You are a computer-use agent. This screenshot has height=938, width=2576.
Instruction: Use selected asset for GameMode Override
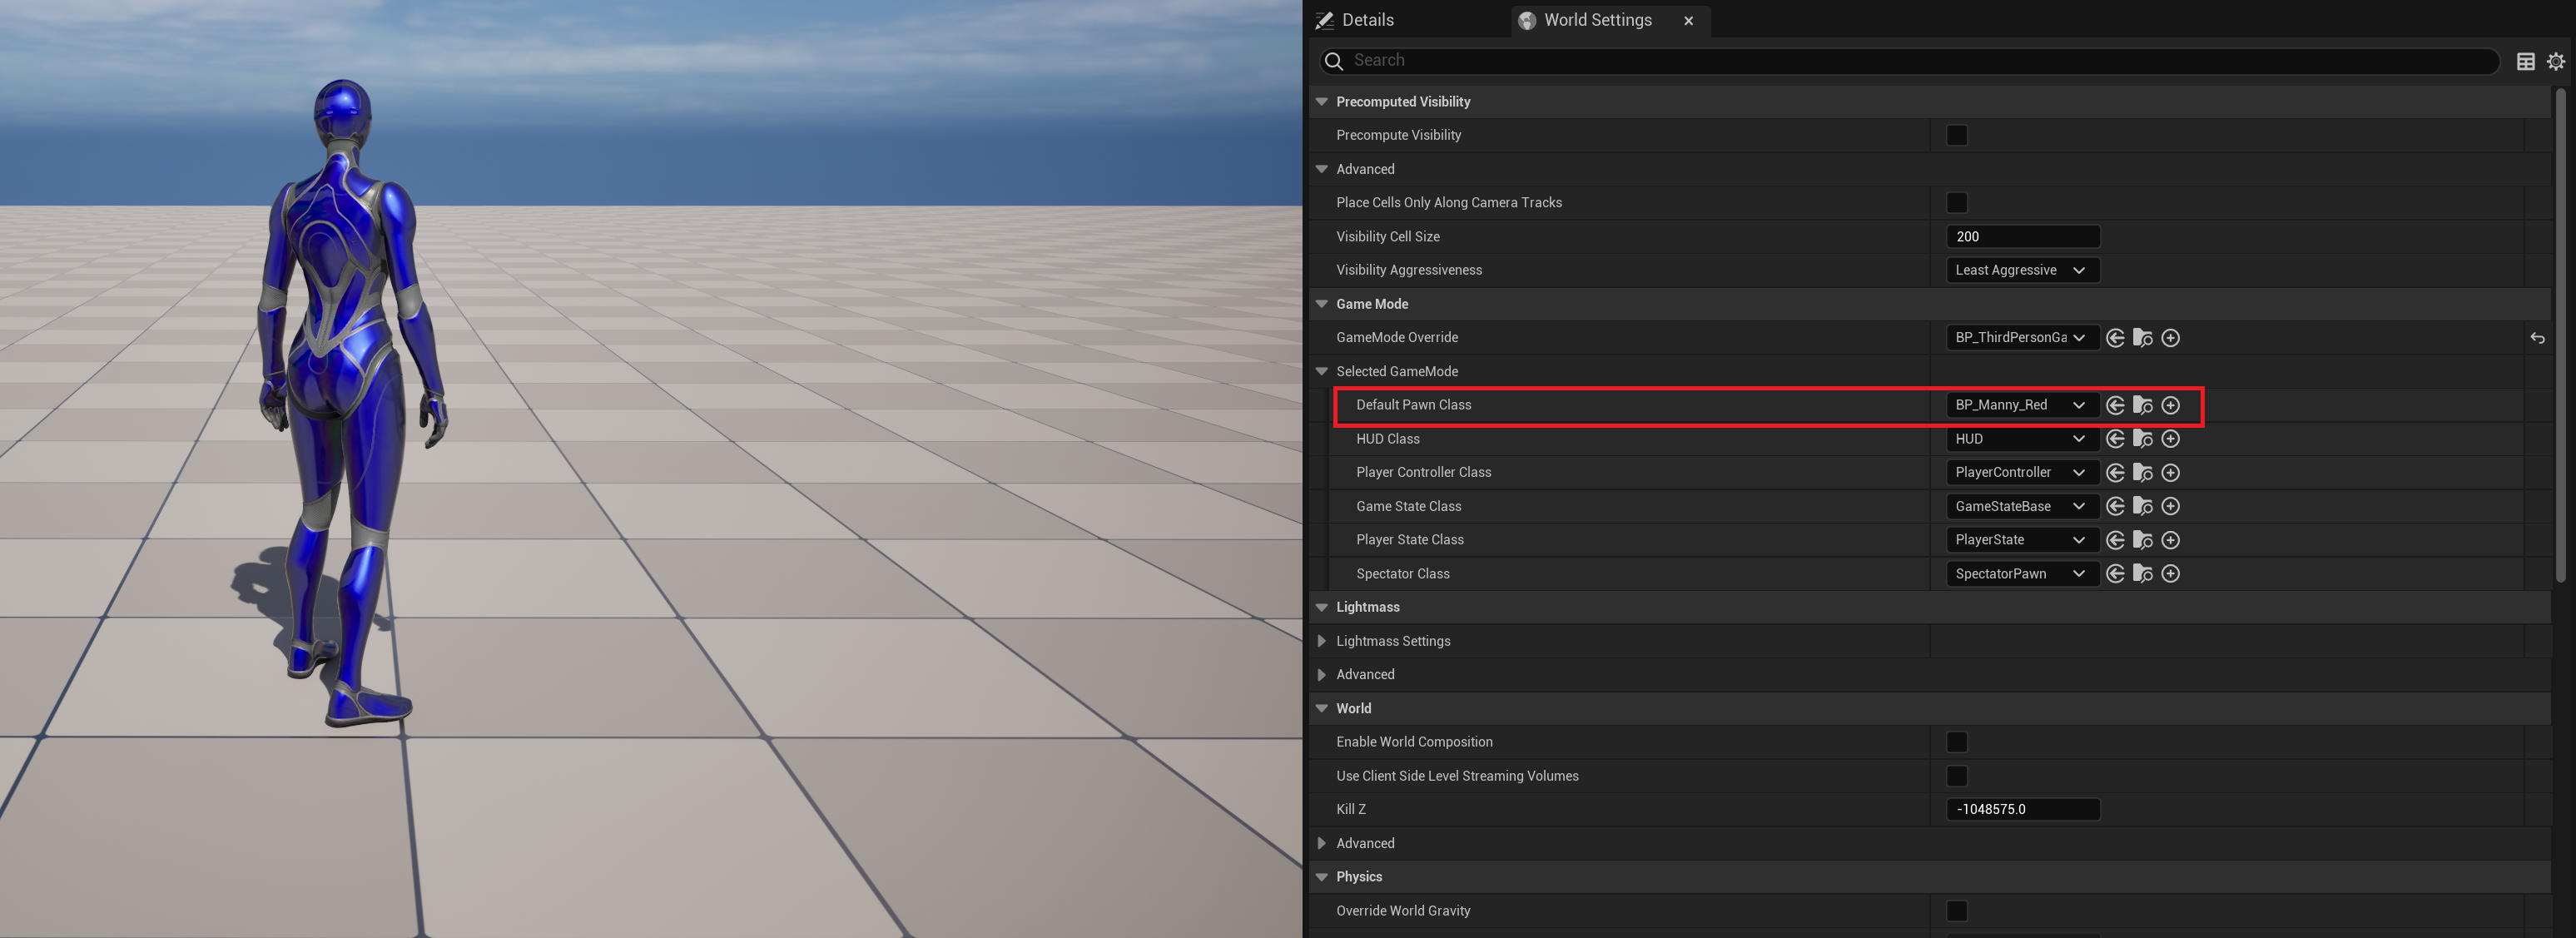pyautogui.click(x=2115, y=338)
